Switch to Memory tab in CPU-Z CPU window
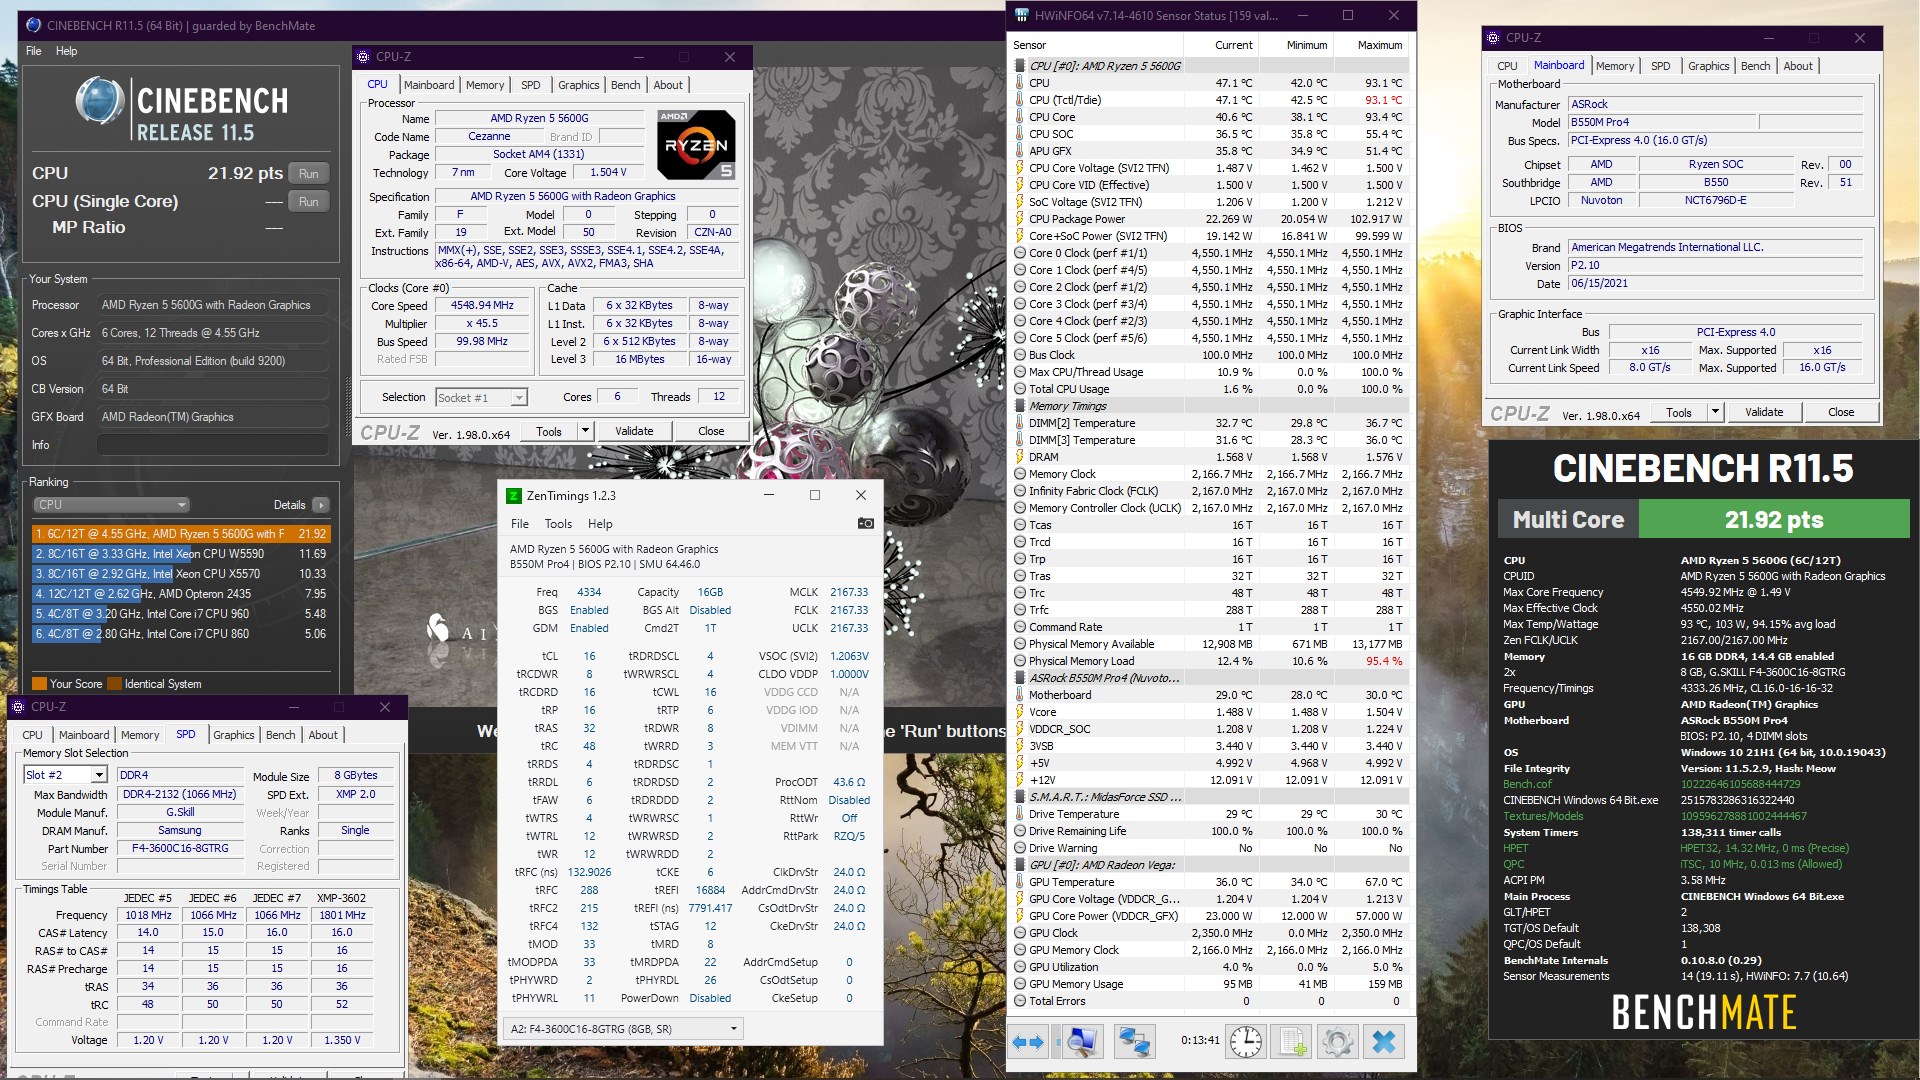 click(x=485, y=85)
